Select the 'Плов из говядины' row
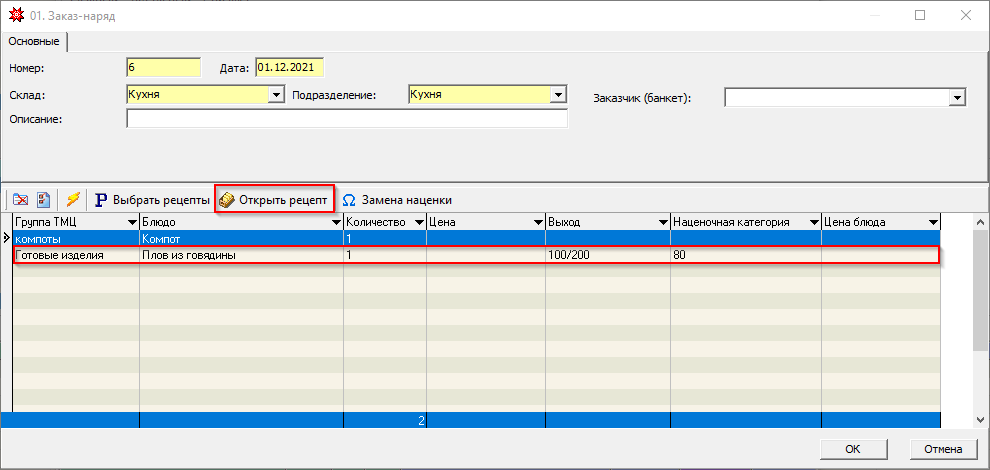 click(240, 255)
